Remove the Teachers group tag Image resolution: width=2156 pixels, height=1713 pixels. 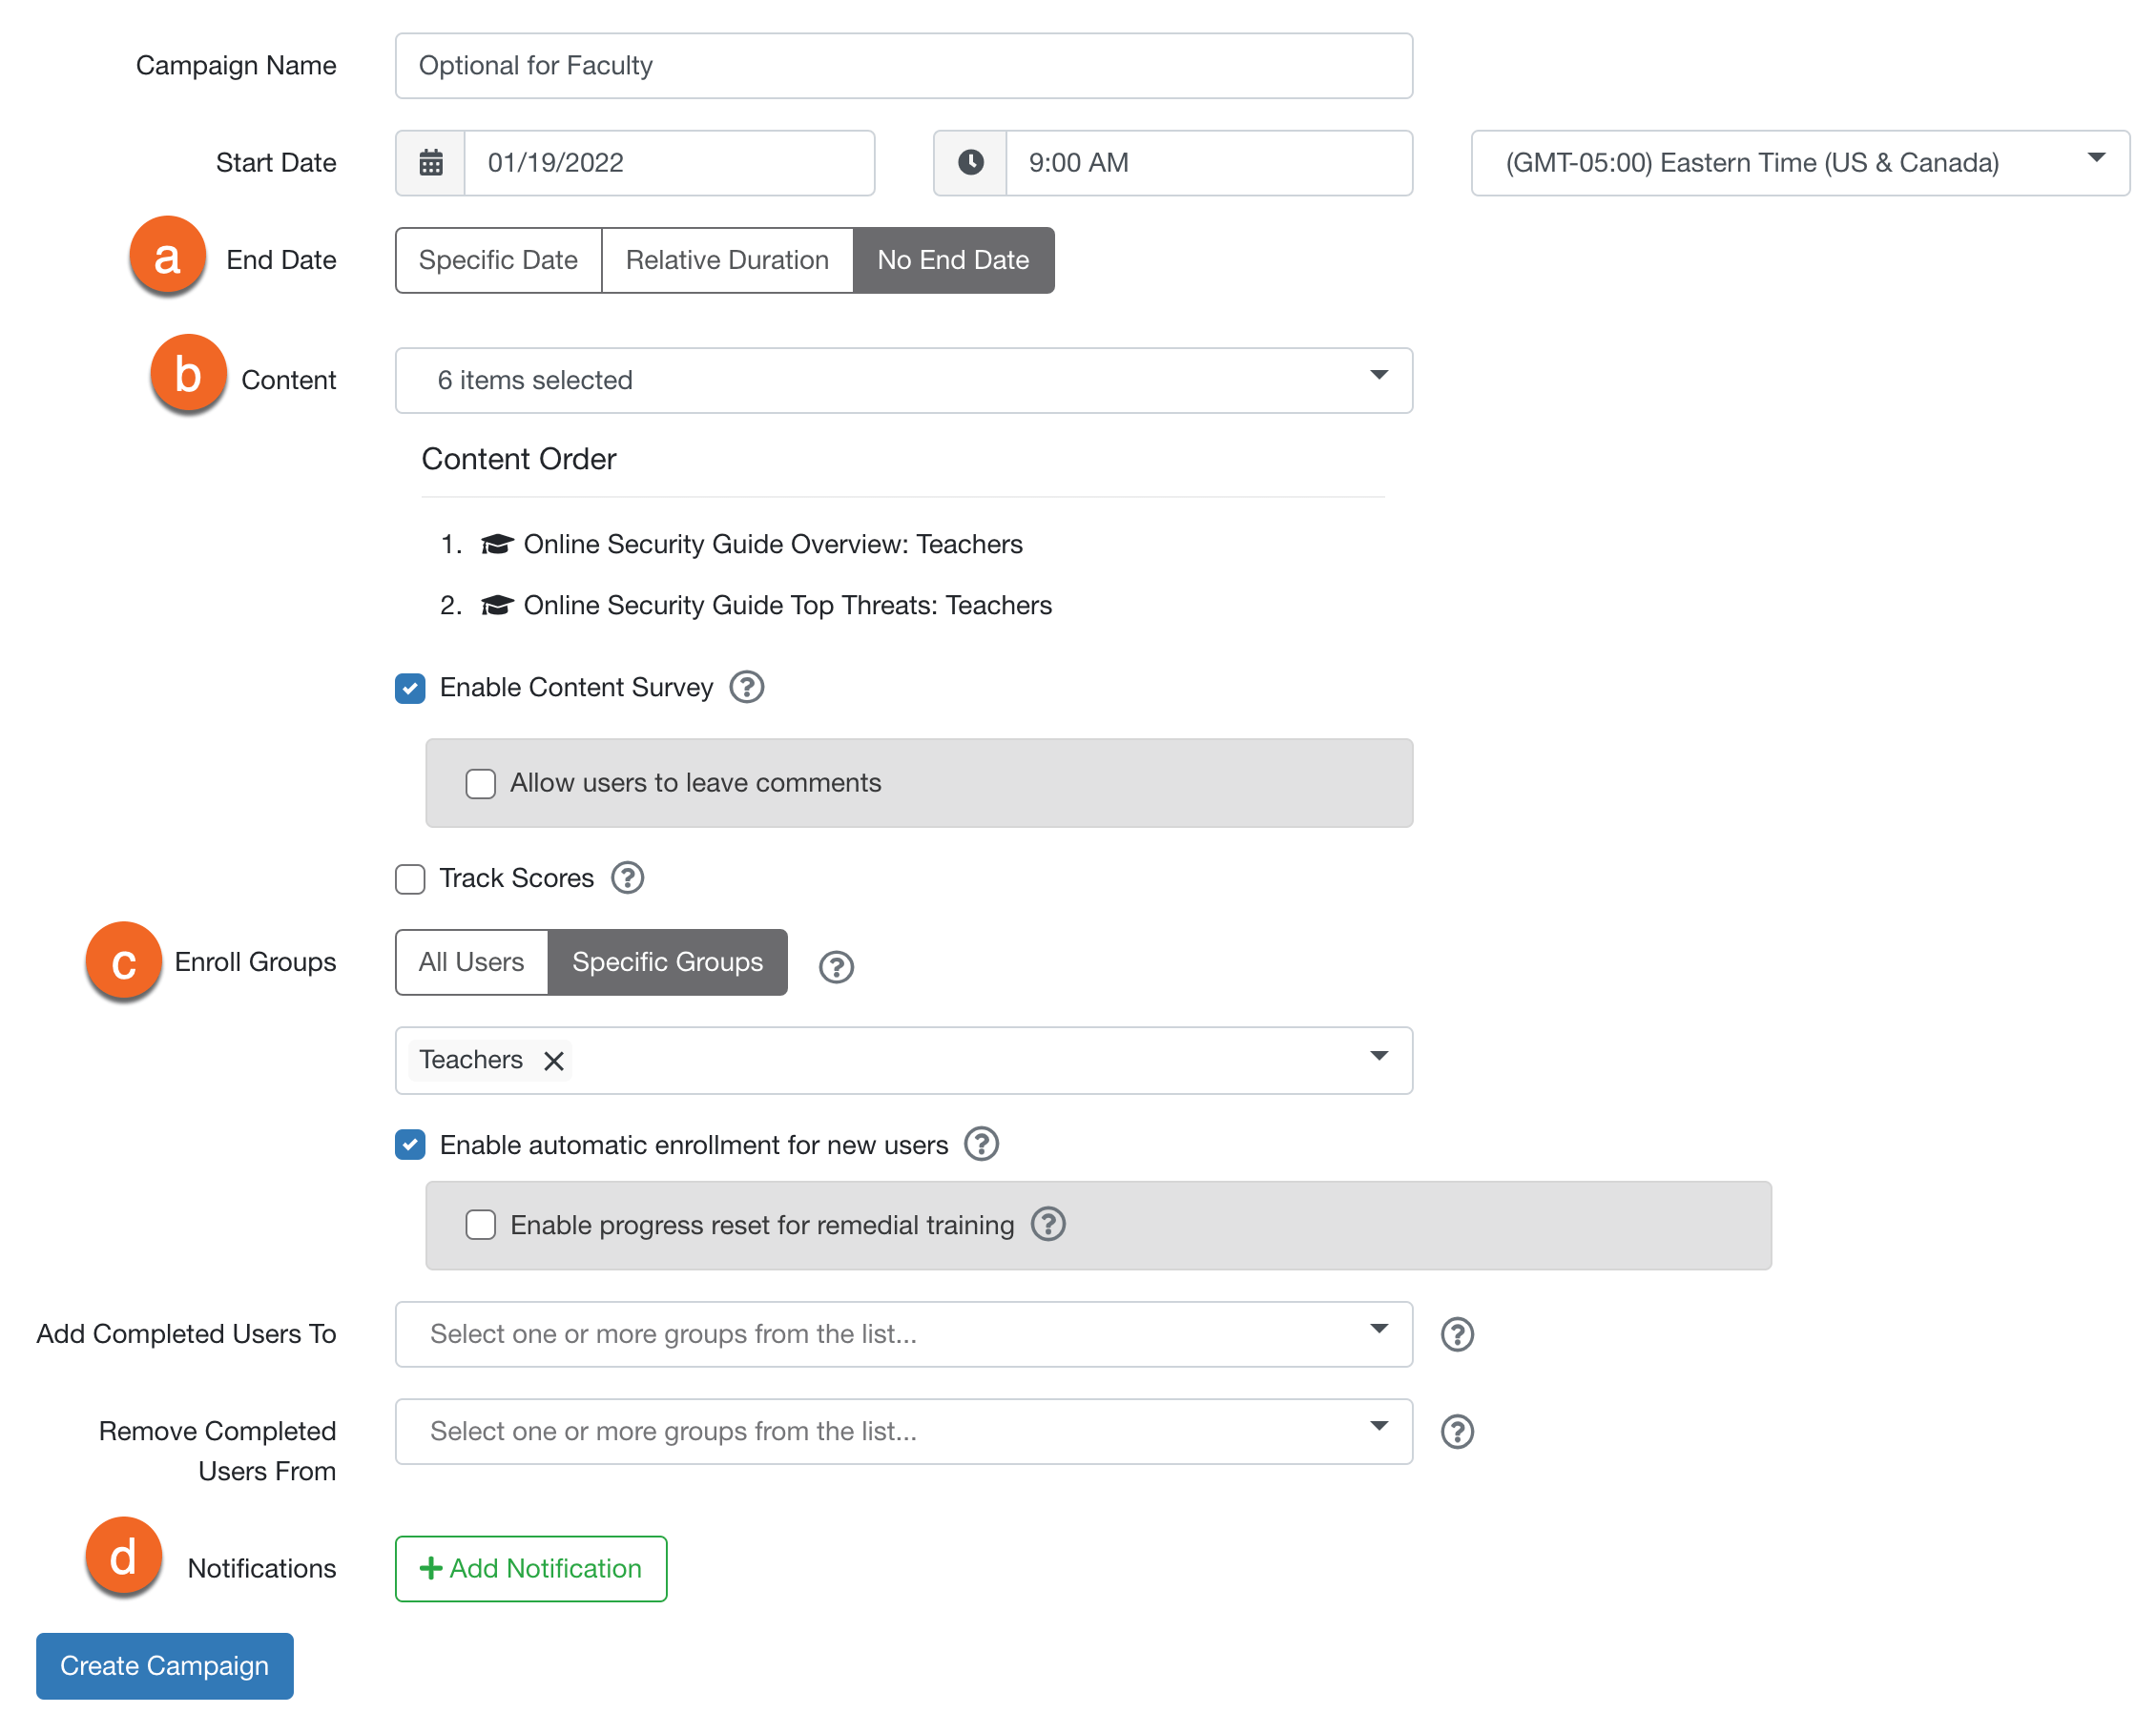click(553, 1060)
